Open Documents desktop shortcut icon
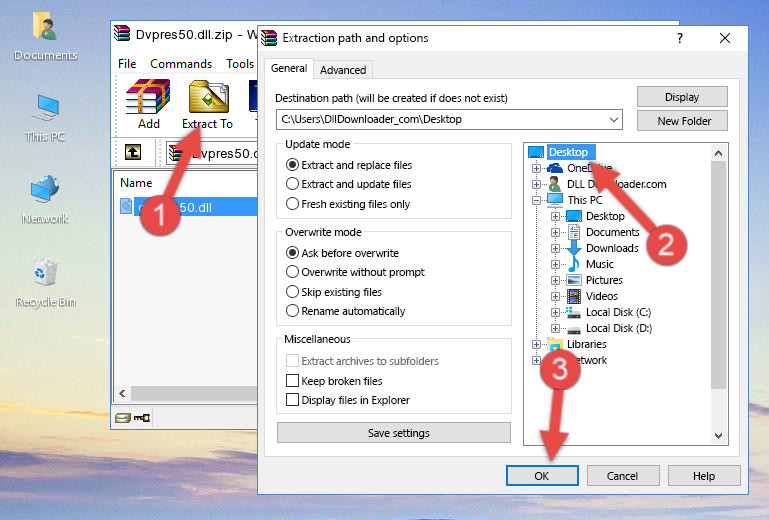769x520 pixels. click(45, 26)
